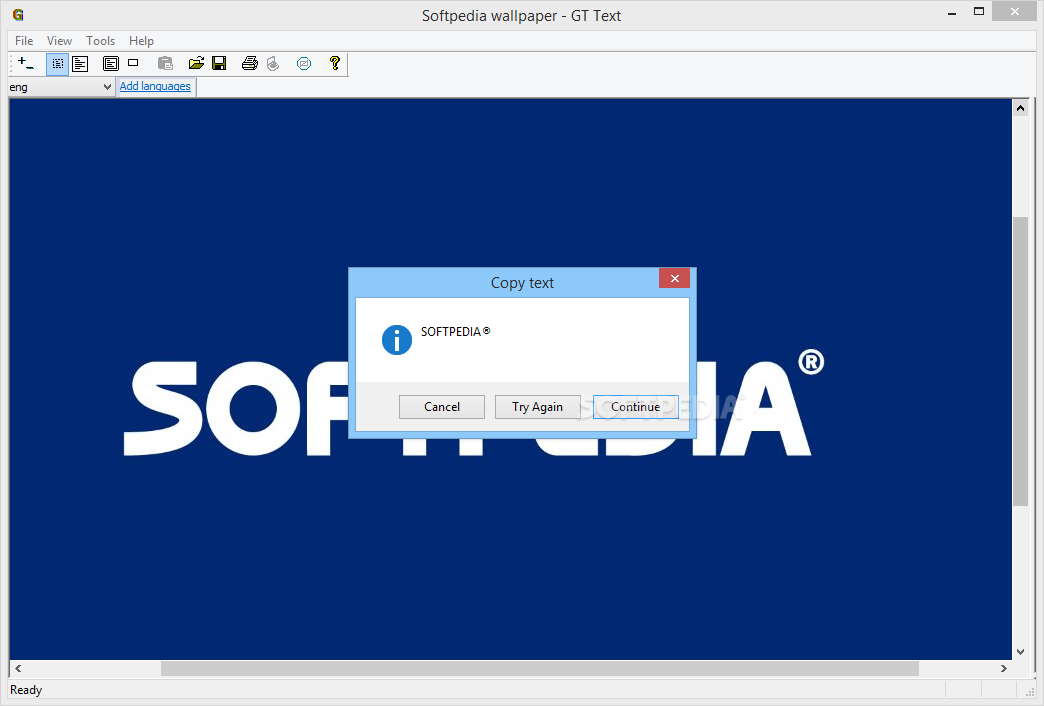Click the grayed-out print preview icon

click(273, 63)
